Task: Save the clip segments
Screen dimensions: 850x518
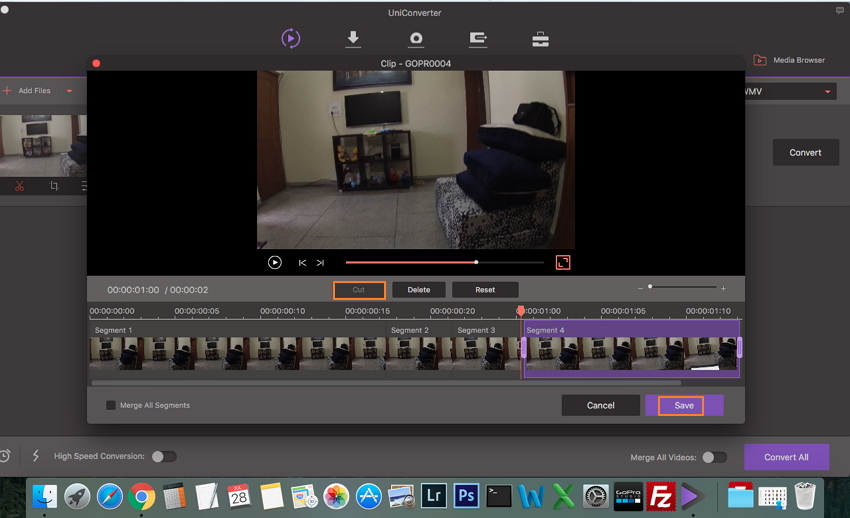Action: (x=684, y=405)
